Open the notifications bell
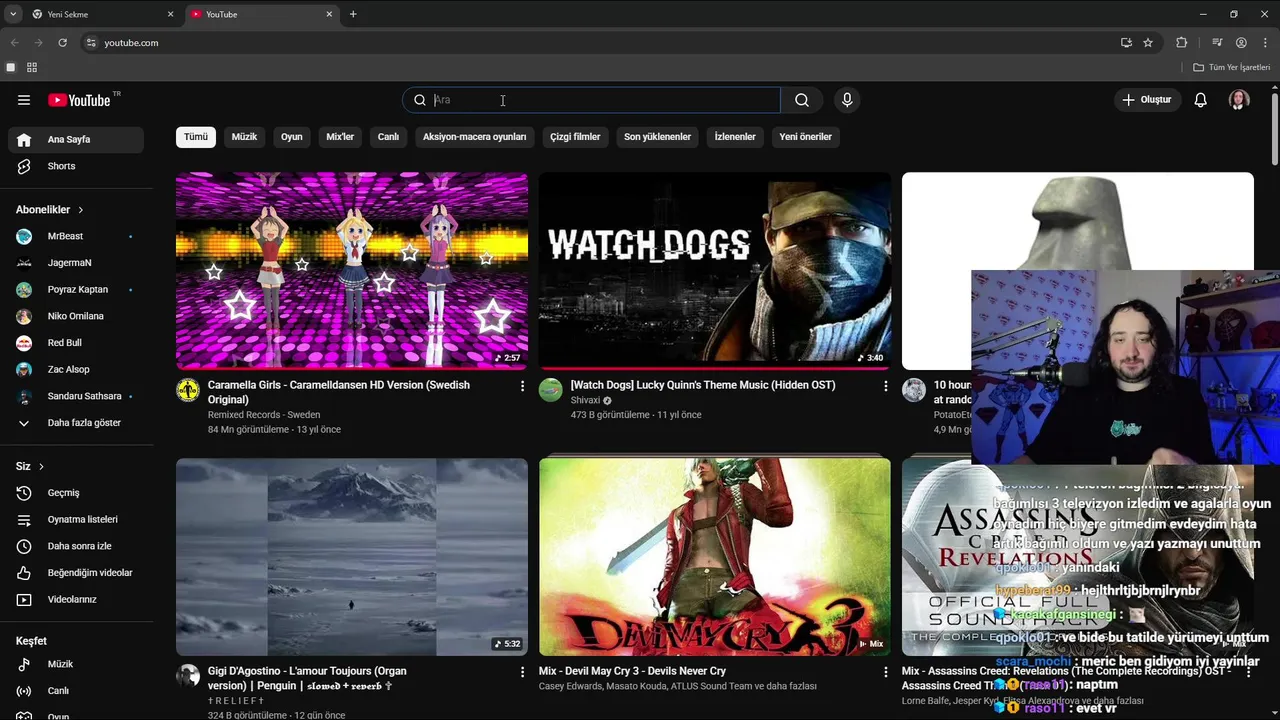The height and width of the screenshot is (720, 1280). coord(1201,100)
